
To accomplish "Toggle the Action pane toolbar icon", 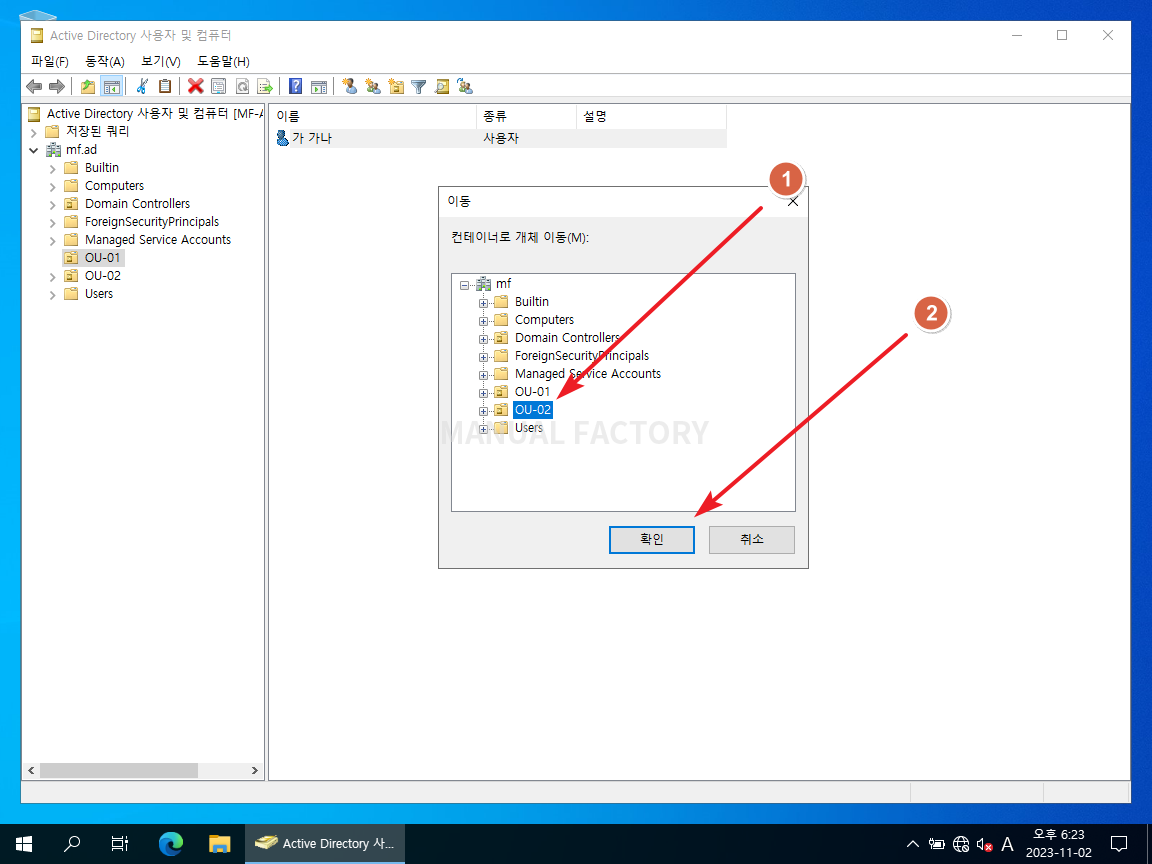I will pyautogui.click(x=319, y=87).
